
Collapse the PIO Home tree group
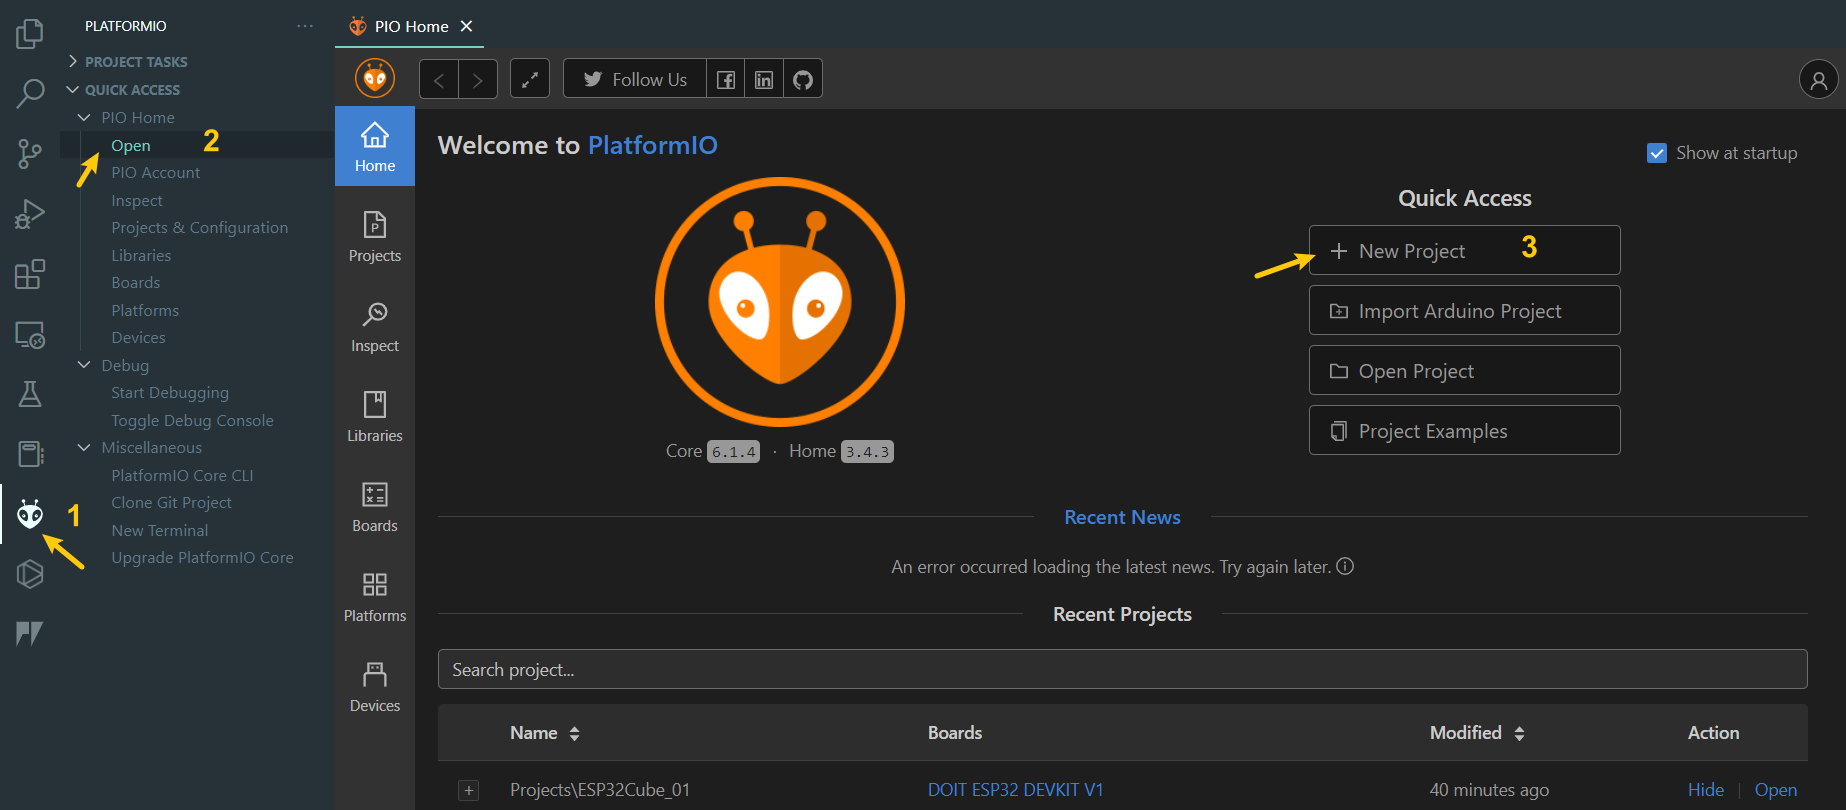point(84,117)
